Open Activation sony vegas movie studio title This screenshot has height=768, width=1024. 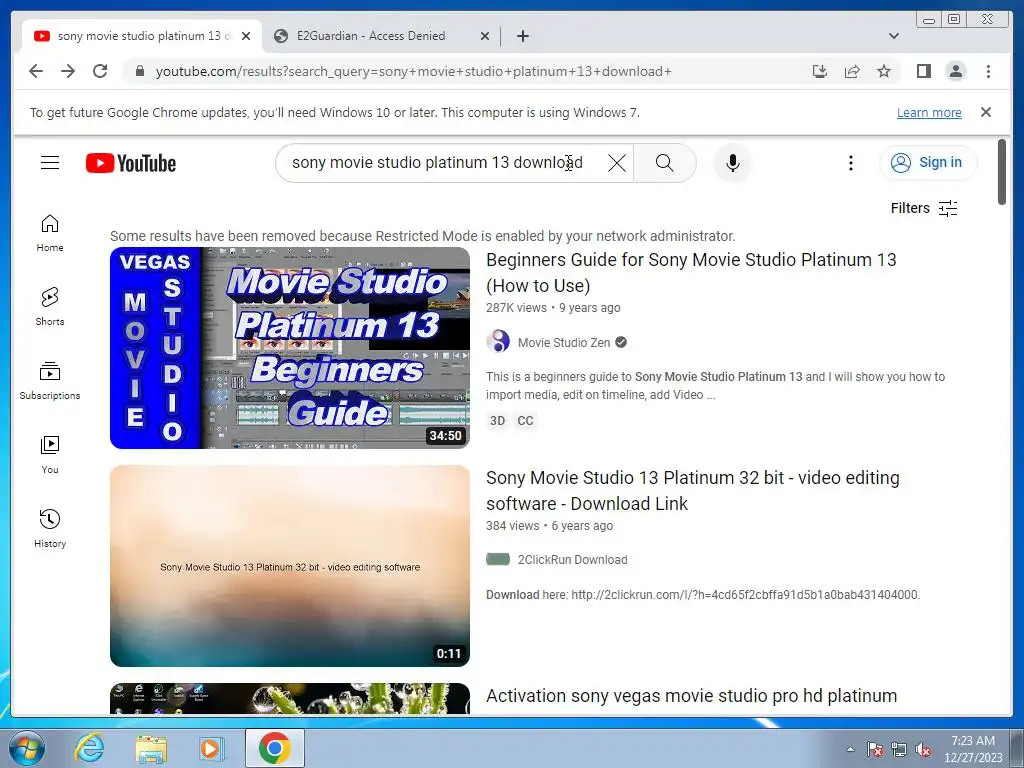point(691,696)
